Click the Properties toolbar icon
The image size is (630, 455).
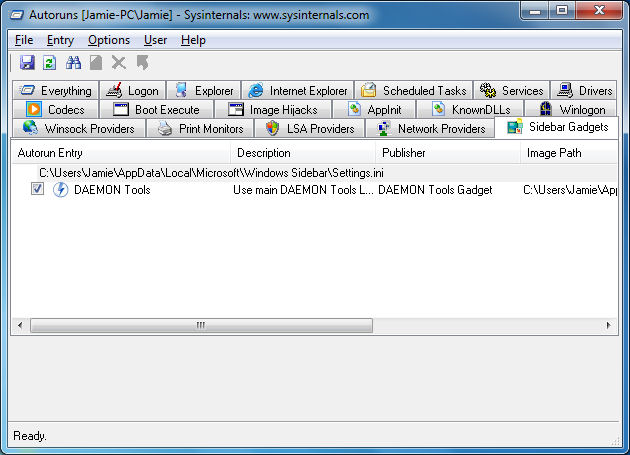tap(96, 63)
